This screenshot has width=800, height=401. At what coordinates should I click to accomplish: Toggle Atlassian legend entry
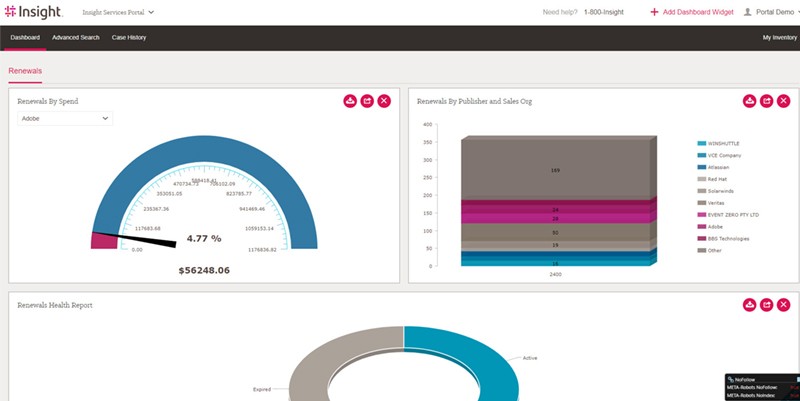click(713, 167)
